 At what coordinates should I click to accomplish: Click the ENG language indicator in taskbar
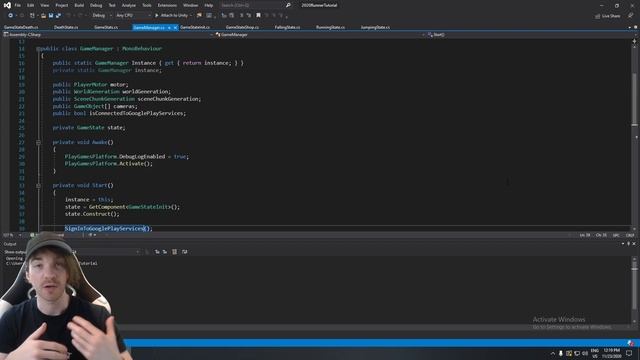(595, 353)
